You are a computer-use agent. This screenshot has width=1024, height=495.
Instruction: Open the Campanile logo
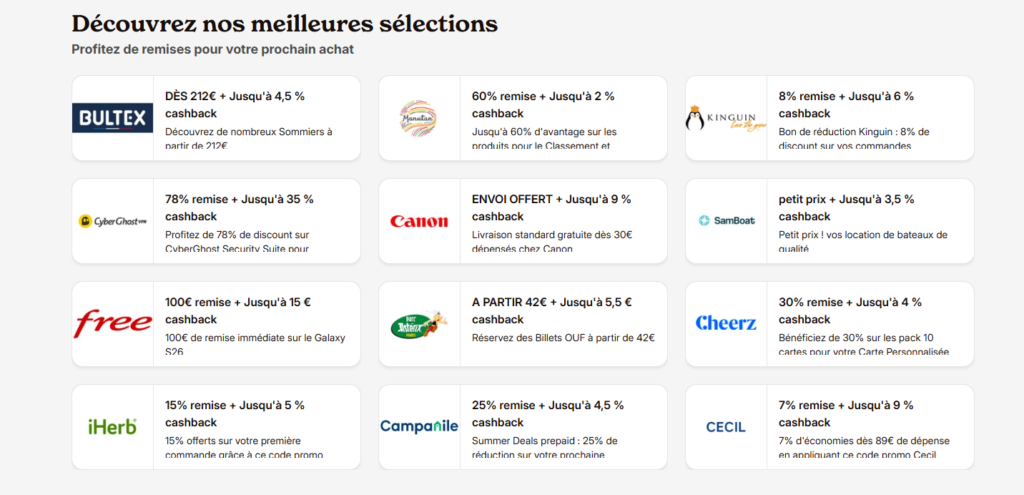(x=419, y=426)
